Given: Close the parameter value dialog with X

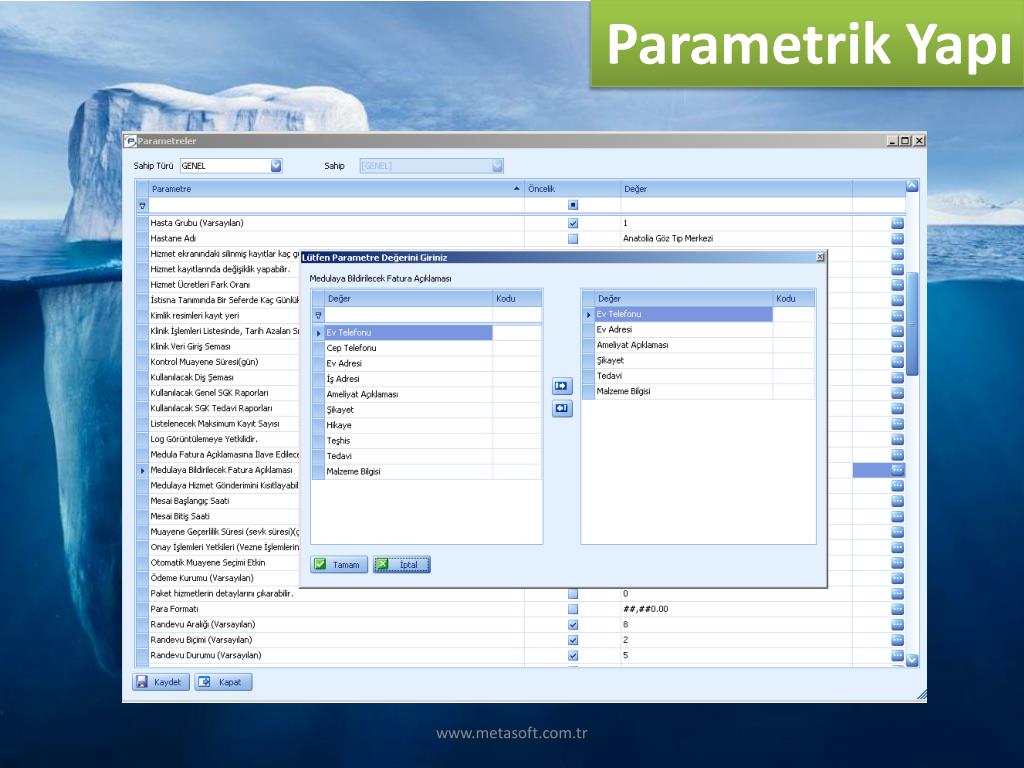Looking at the screenshot, I should pos(820,257).
